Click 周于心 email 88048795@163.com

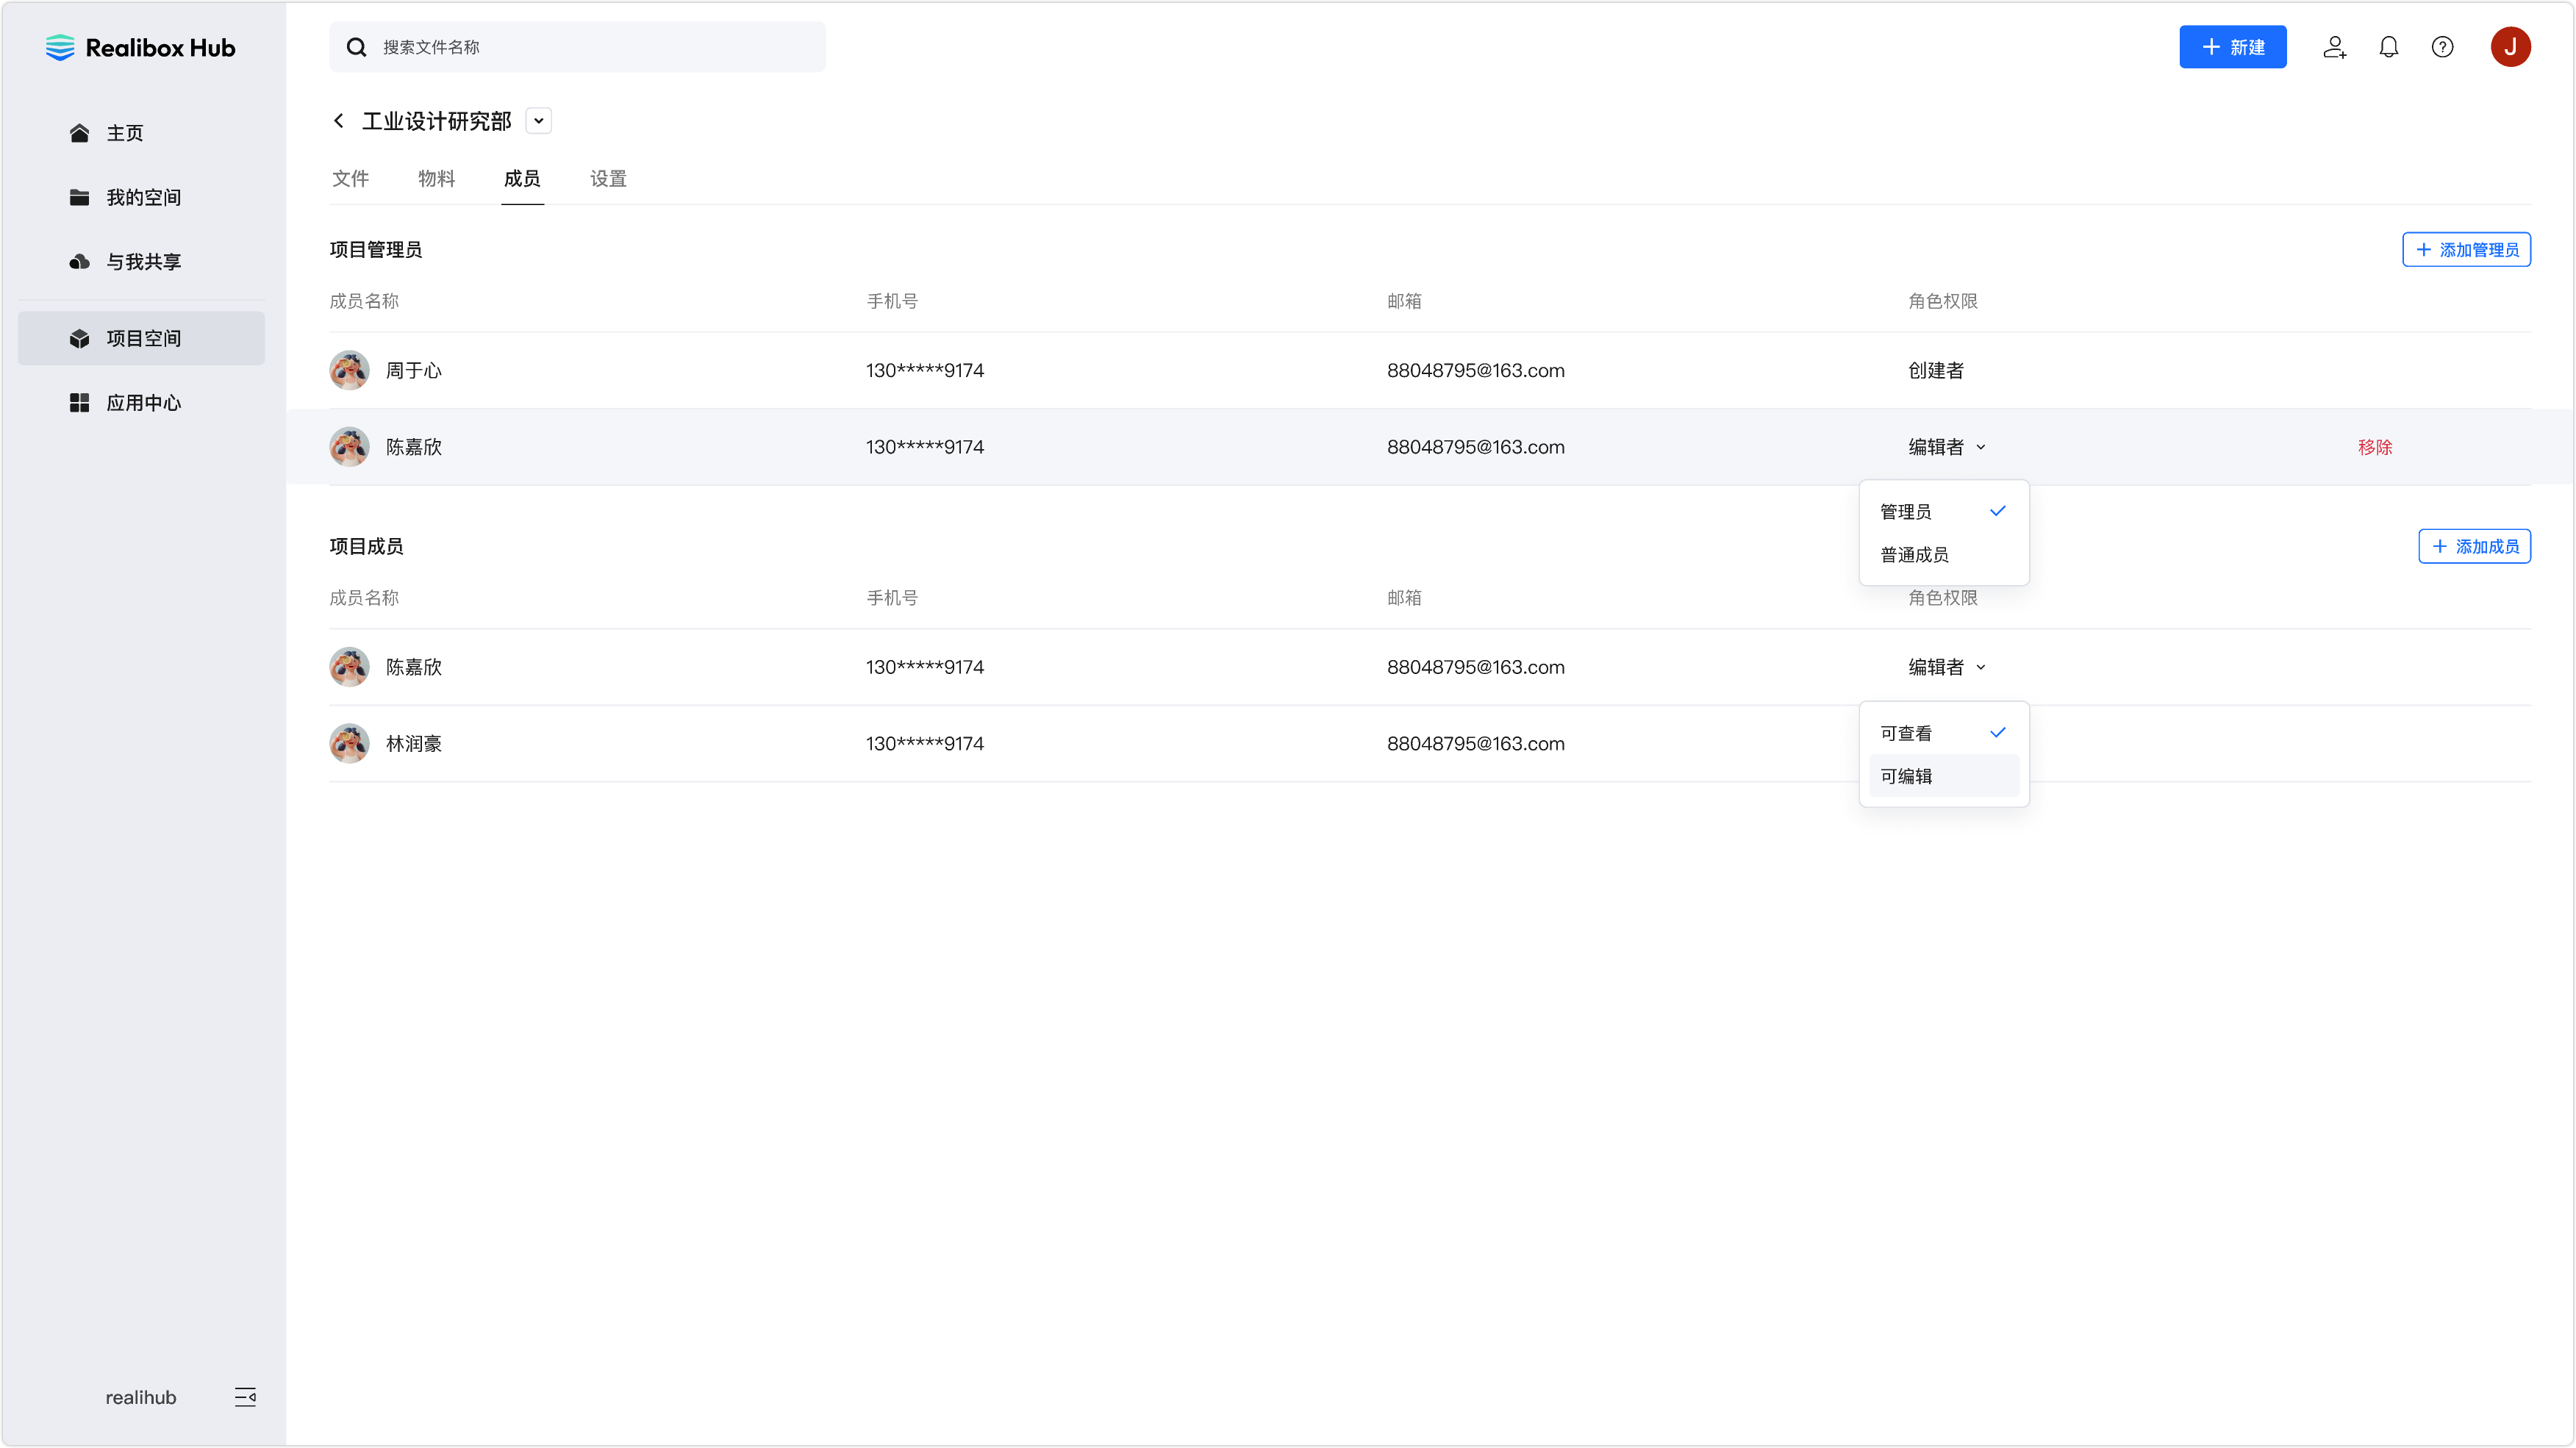point(1475,371)
